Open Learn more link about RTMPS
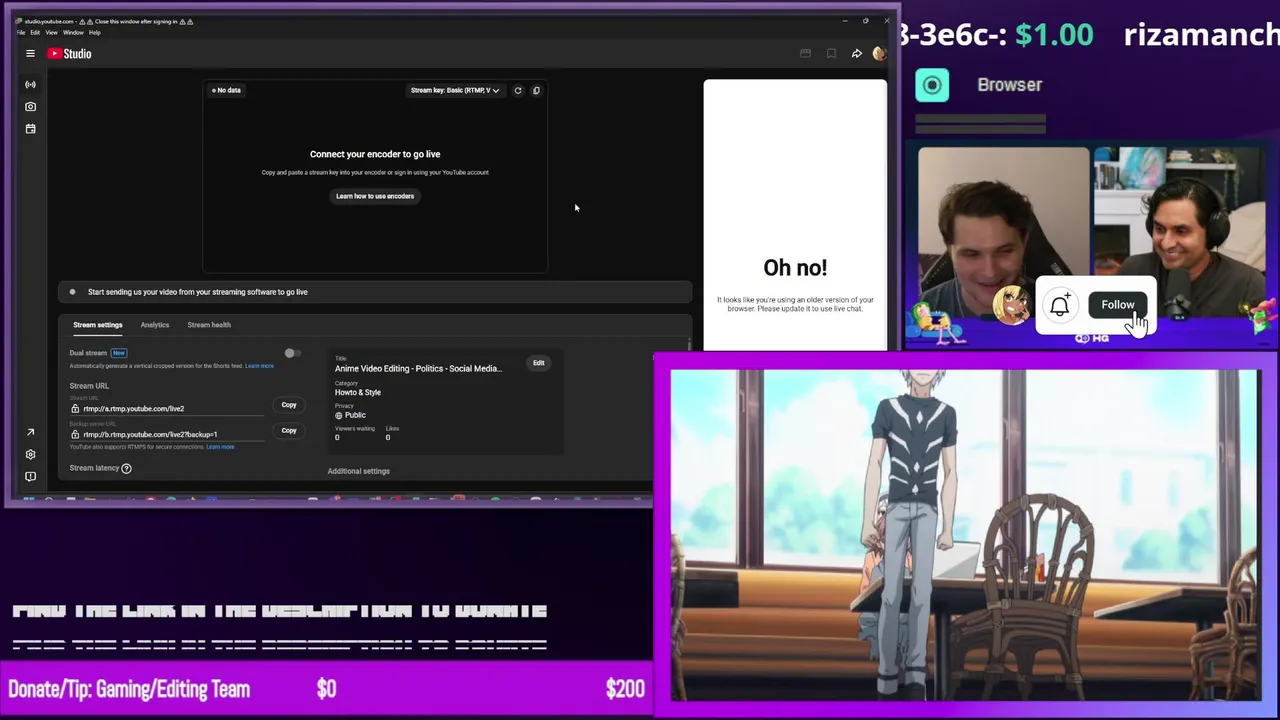The width and height of the screenshot is (1280, 720). pyautogui.click(x=221, y=447)
